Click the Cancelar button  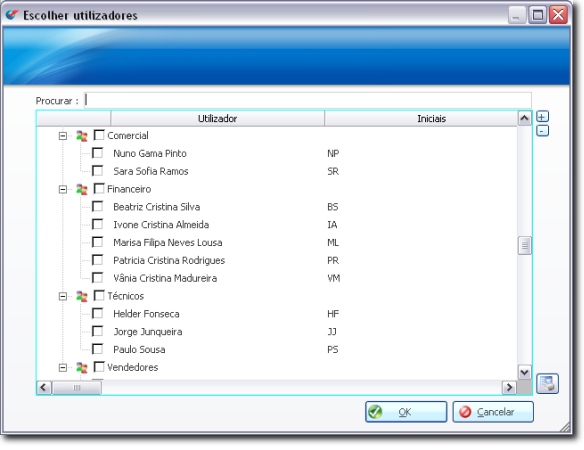click(x=493, y=412)
